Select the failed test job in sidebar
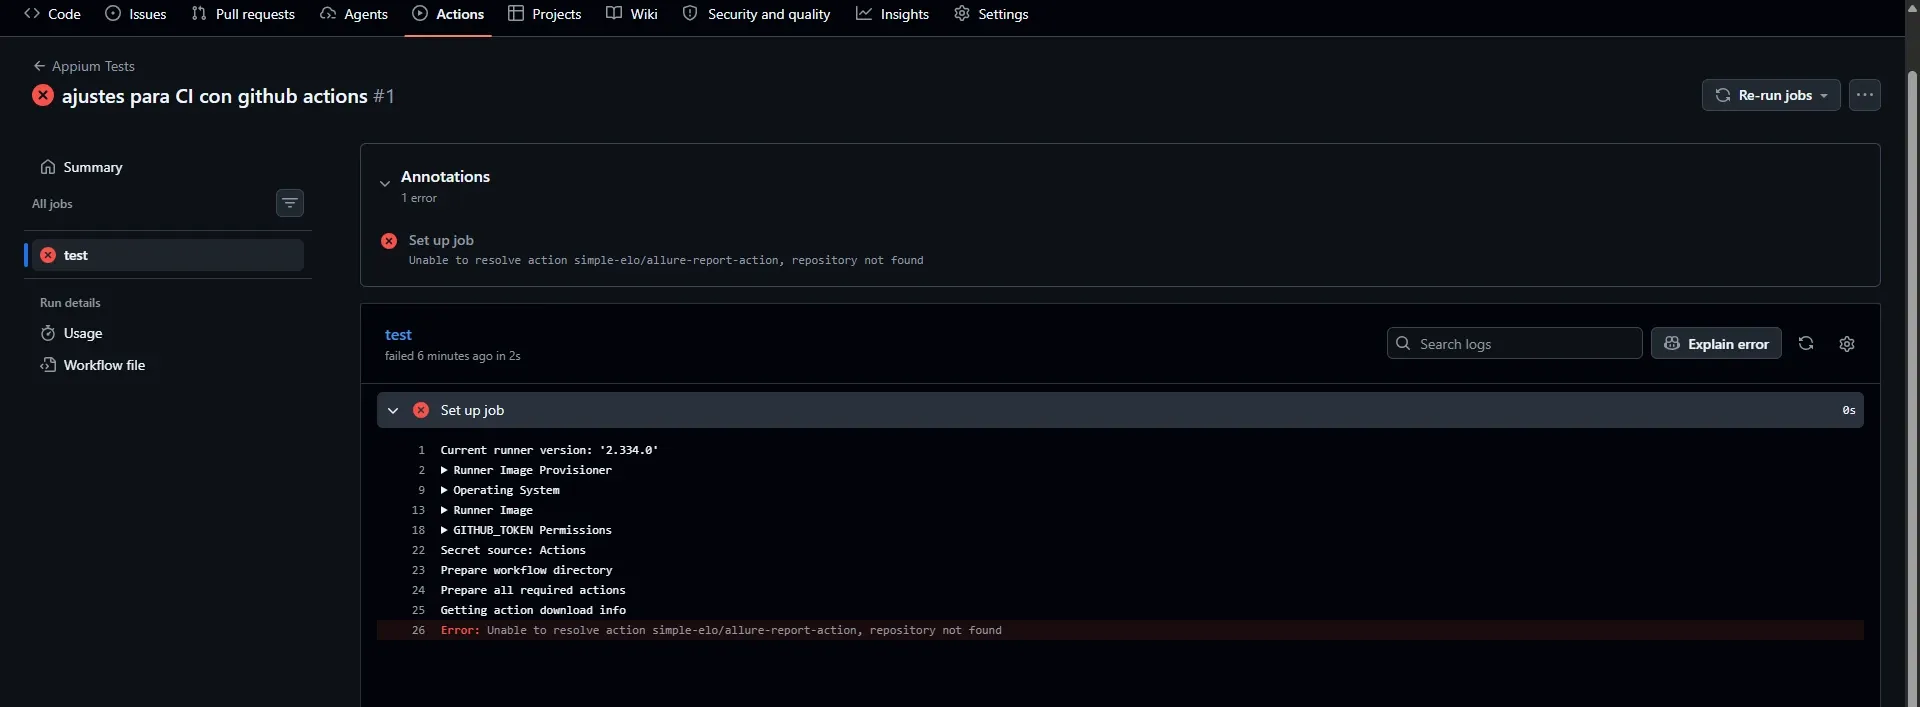 tap(168, 255)
